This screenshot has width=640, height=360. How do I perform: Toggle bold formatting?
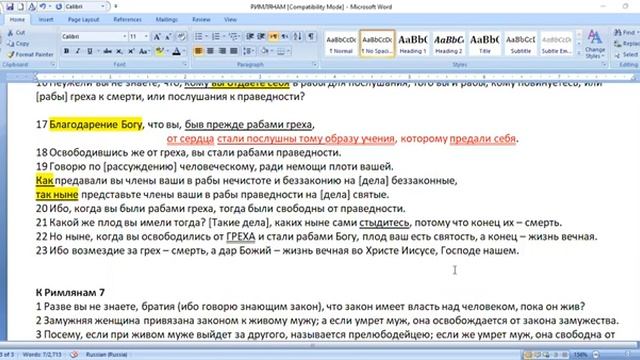(66, 51)
